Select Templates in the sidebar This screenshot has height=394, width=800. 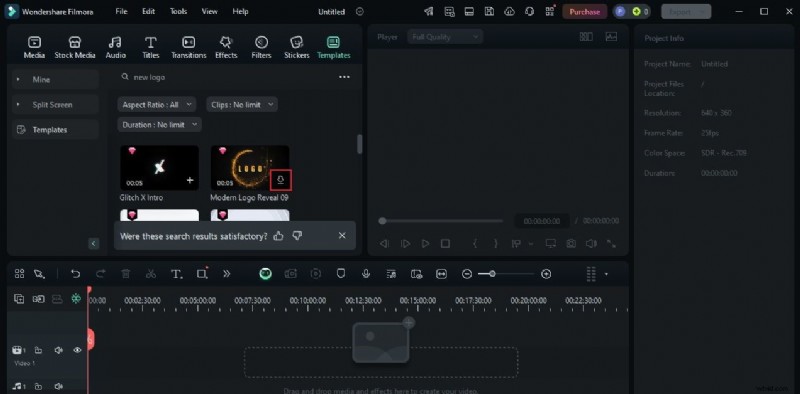click(x=55, y=130)
